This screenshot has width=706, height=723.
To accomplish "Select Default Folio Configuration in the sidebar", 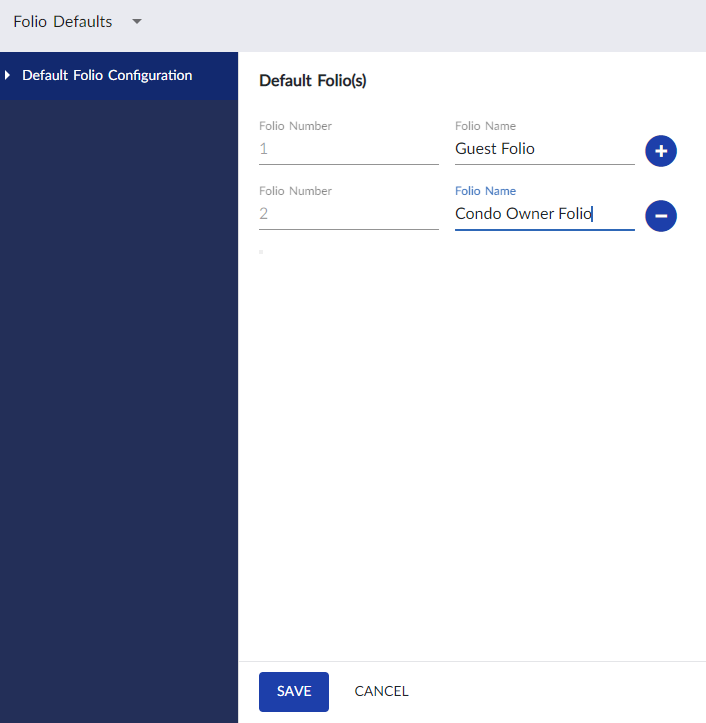I will point(119,76).
